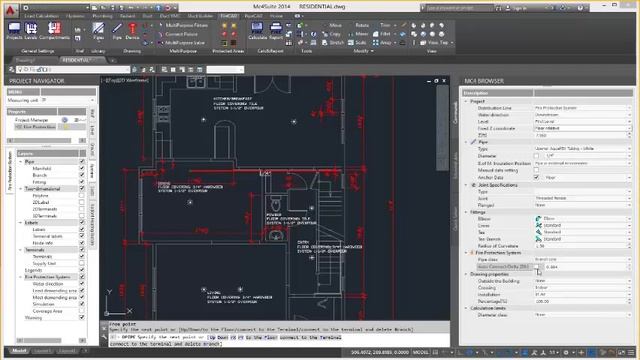Click the Report printer icon
Image resolution: width=640 pixels, height=360 pixels.
tap(276, 31)
